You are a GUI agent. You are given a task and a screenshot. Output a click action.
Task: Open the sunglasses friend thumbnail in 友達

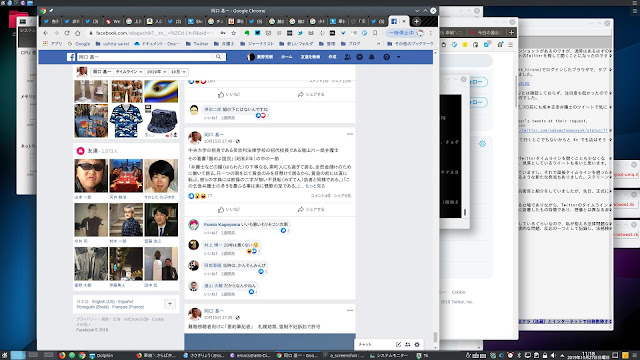[x=91, y=176]
